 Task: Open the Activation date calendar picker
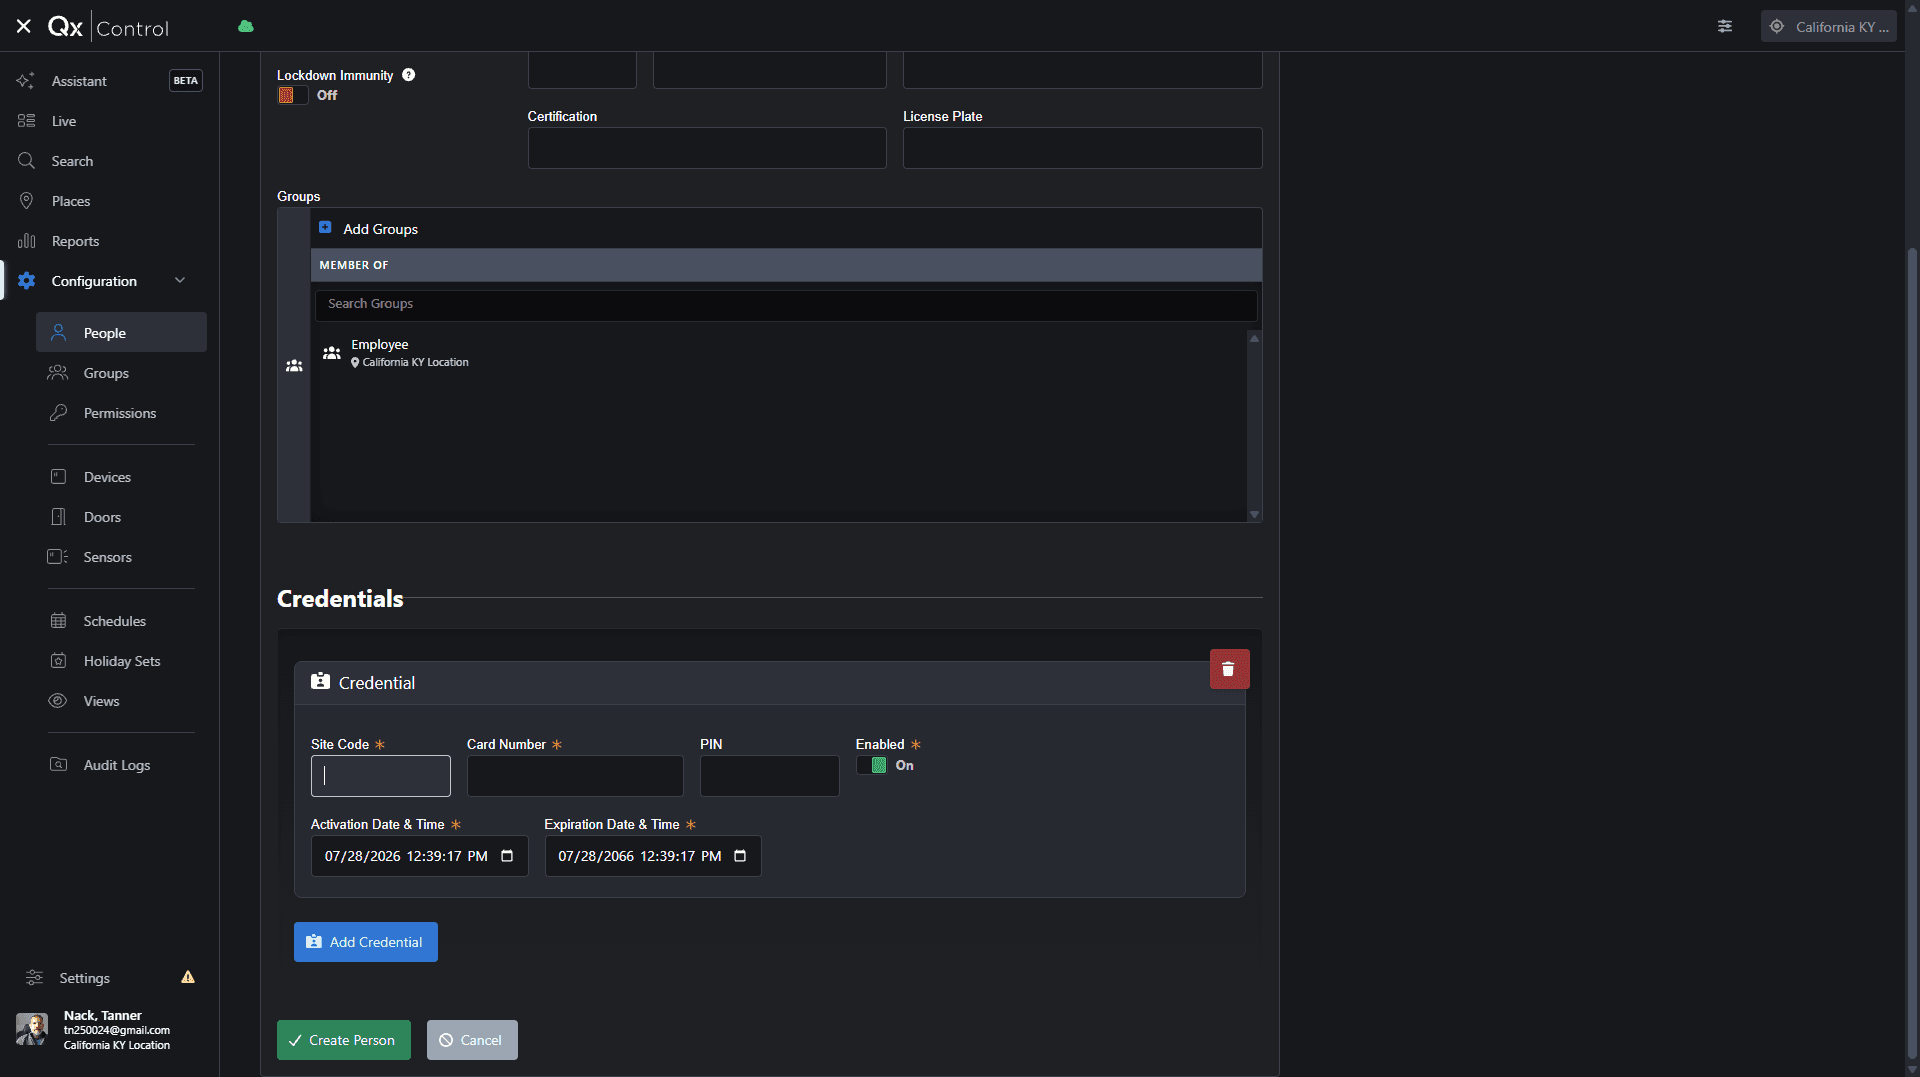pos(507,856)
